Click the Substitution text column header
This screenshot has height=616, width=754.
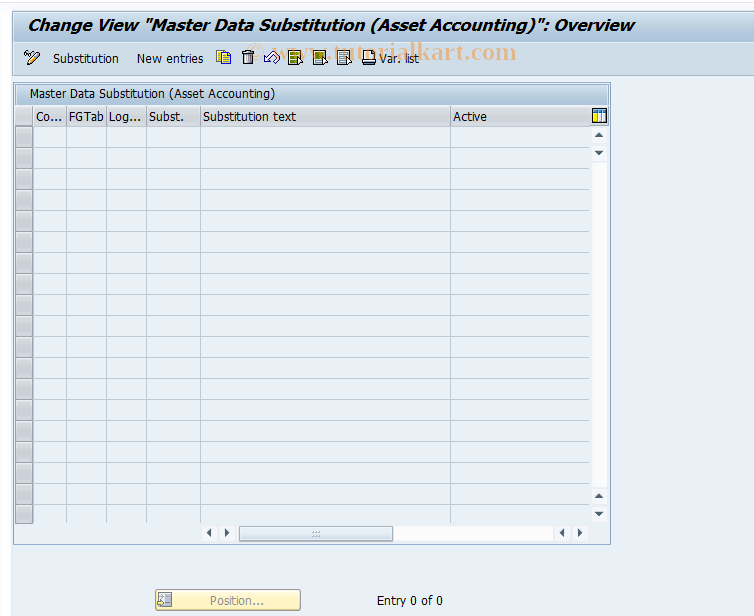pyautogui.click(x=325, y=117)
